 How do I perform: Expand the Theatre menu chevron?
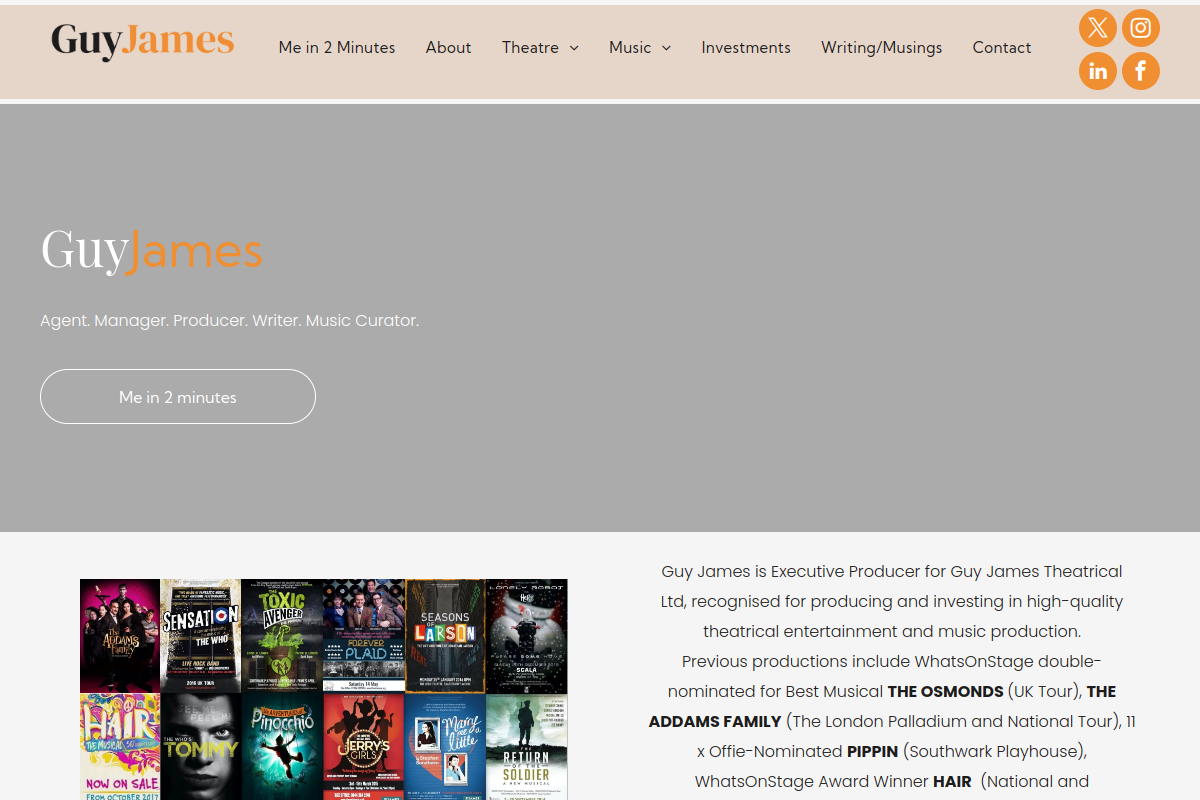(x=574, y=48)
